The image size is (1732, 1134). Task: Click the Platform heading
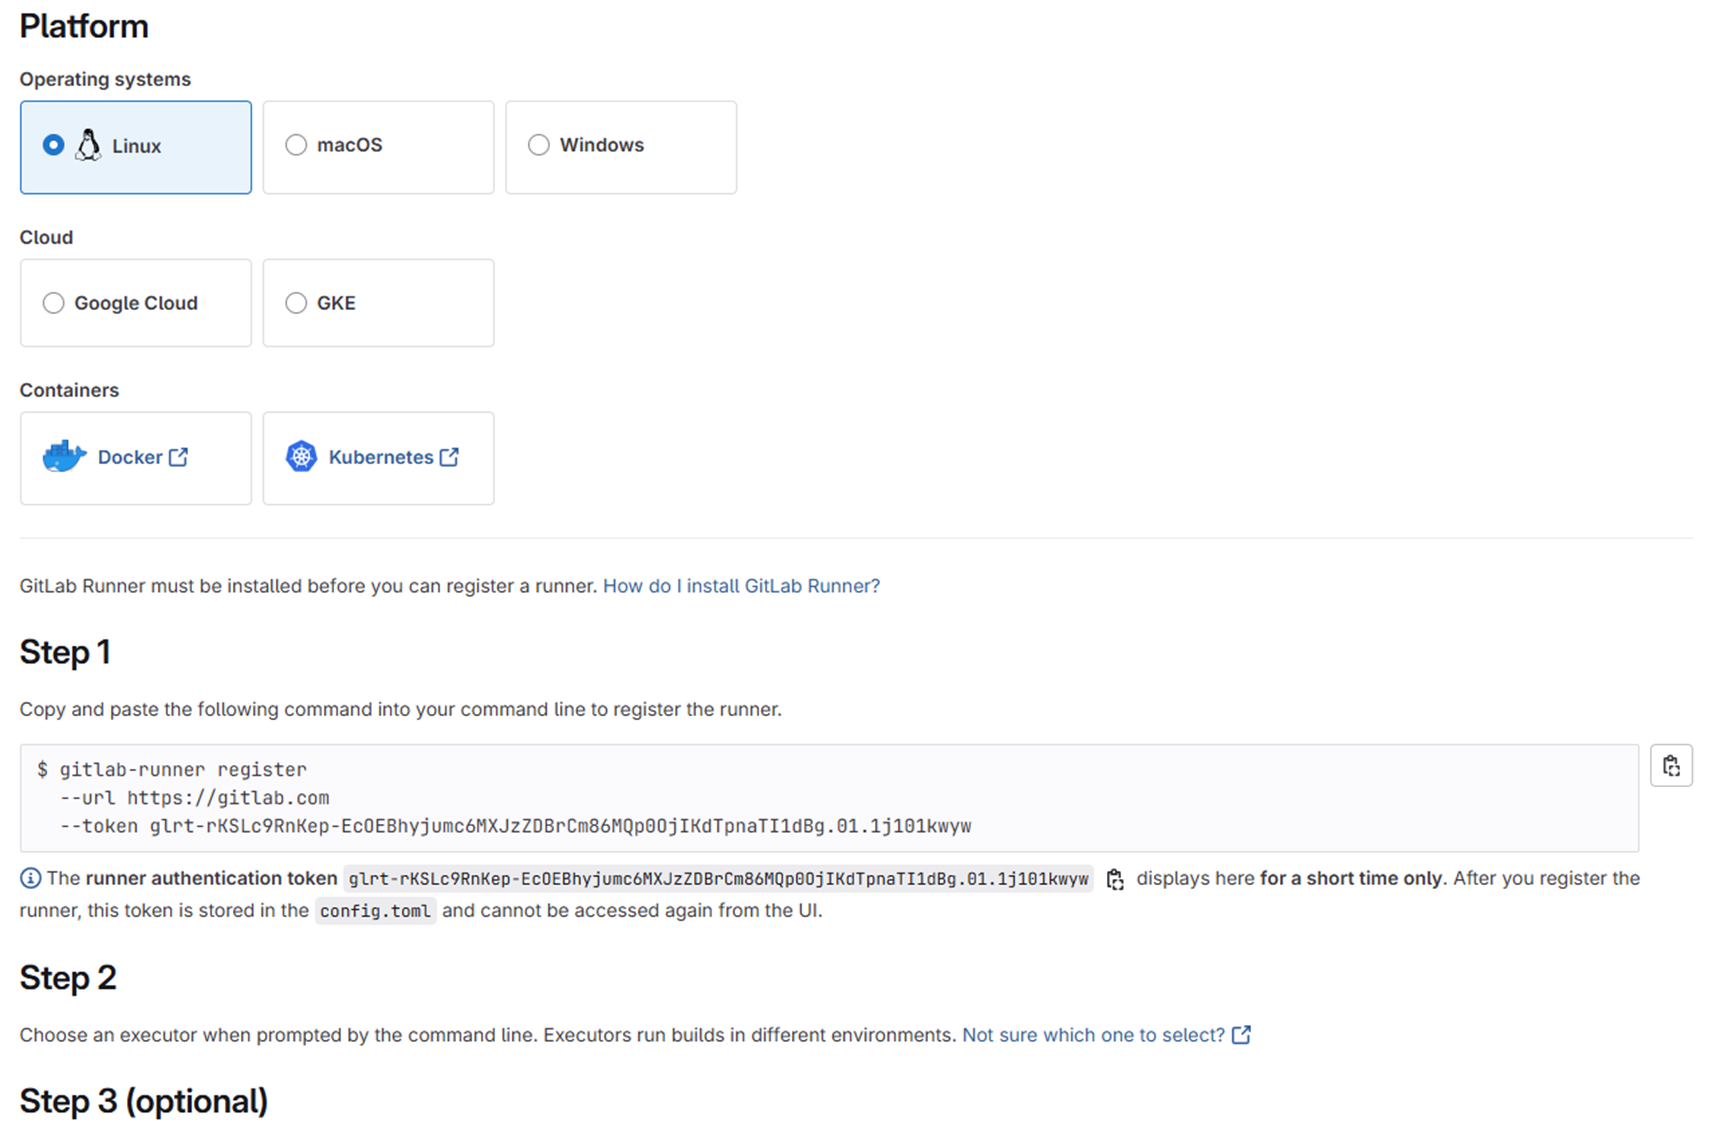[x=84, y=26]
